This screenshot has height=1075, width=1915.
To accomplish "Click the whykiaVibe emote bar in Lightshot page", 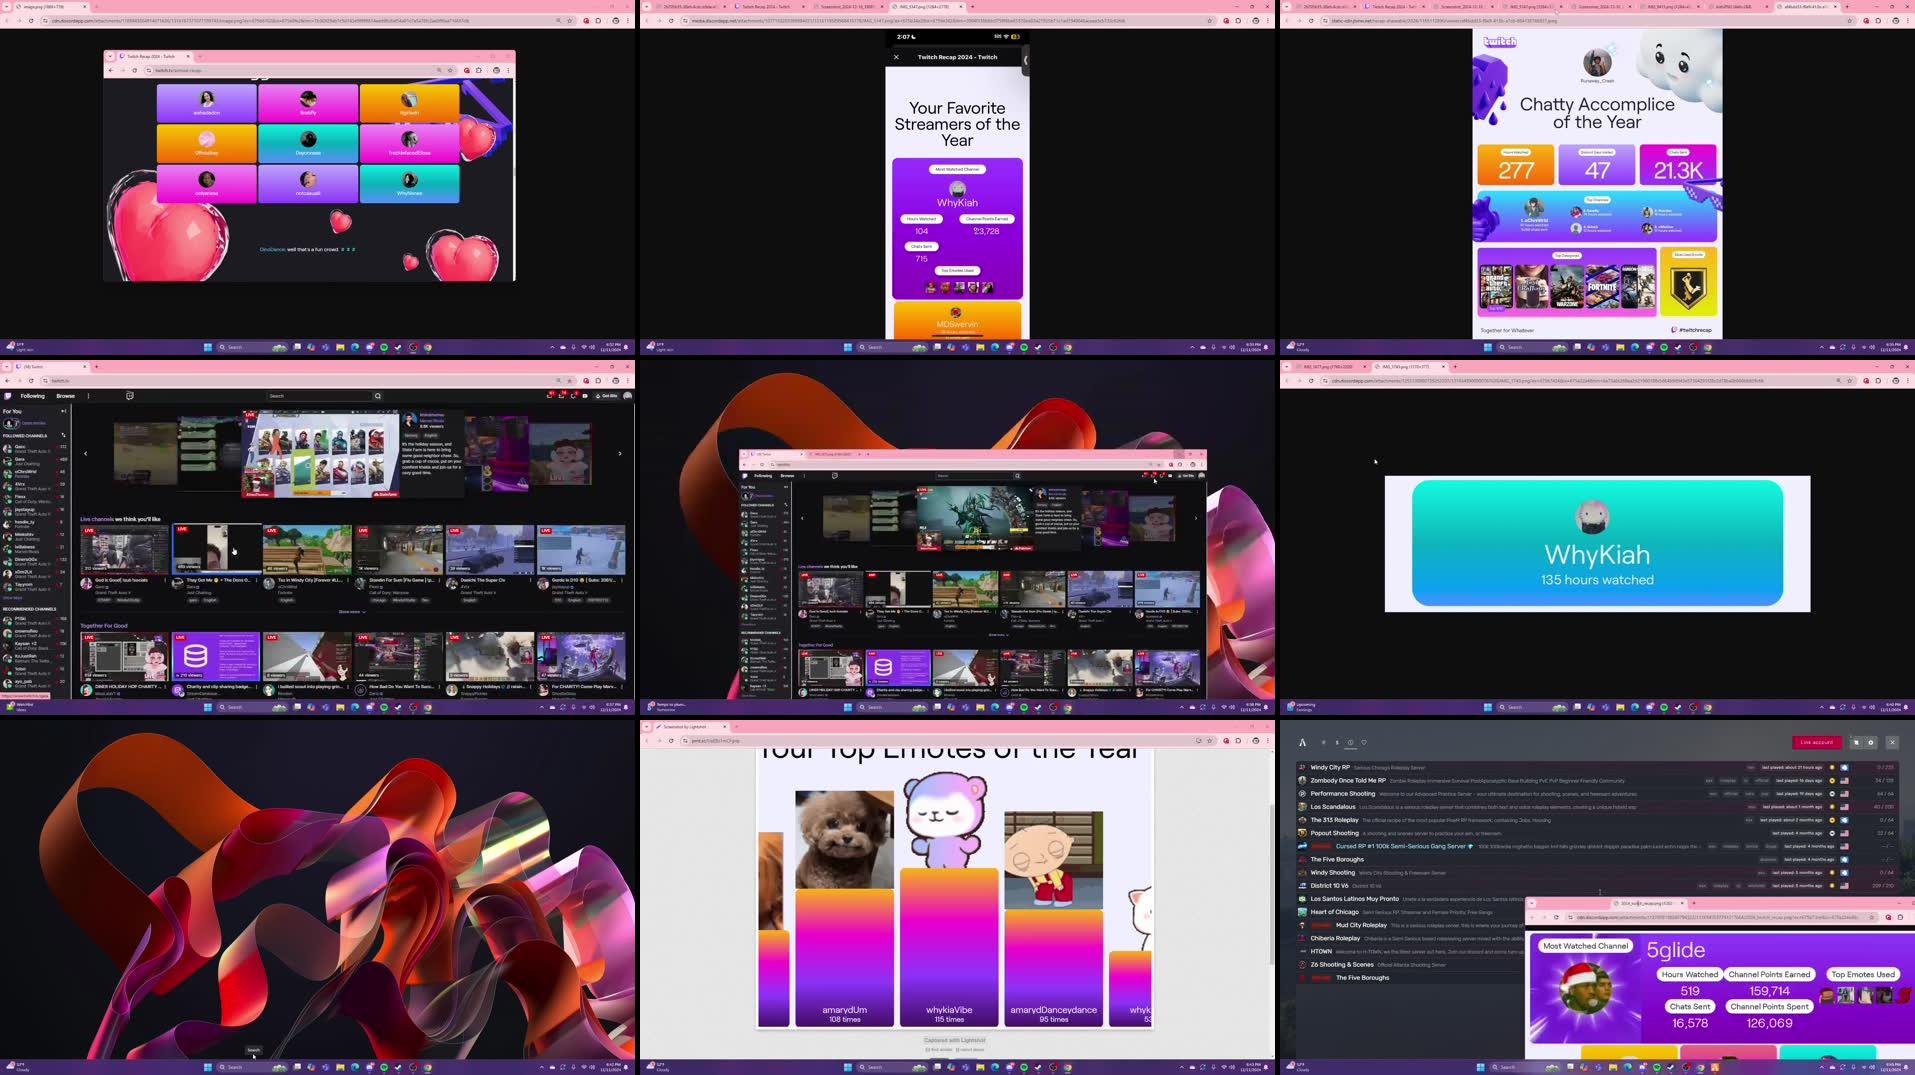I will (949, 947).
